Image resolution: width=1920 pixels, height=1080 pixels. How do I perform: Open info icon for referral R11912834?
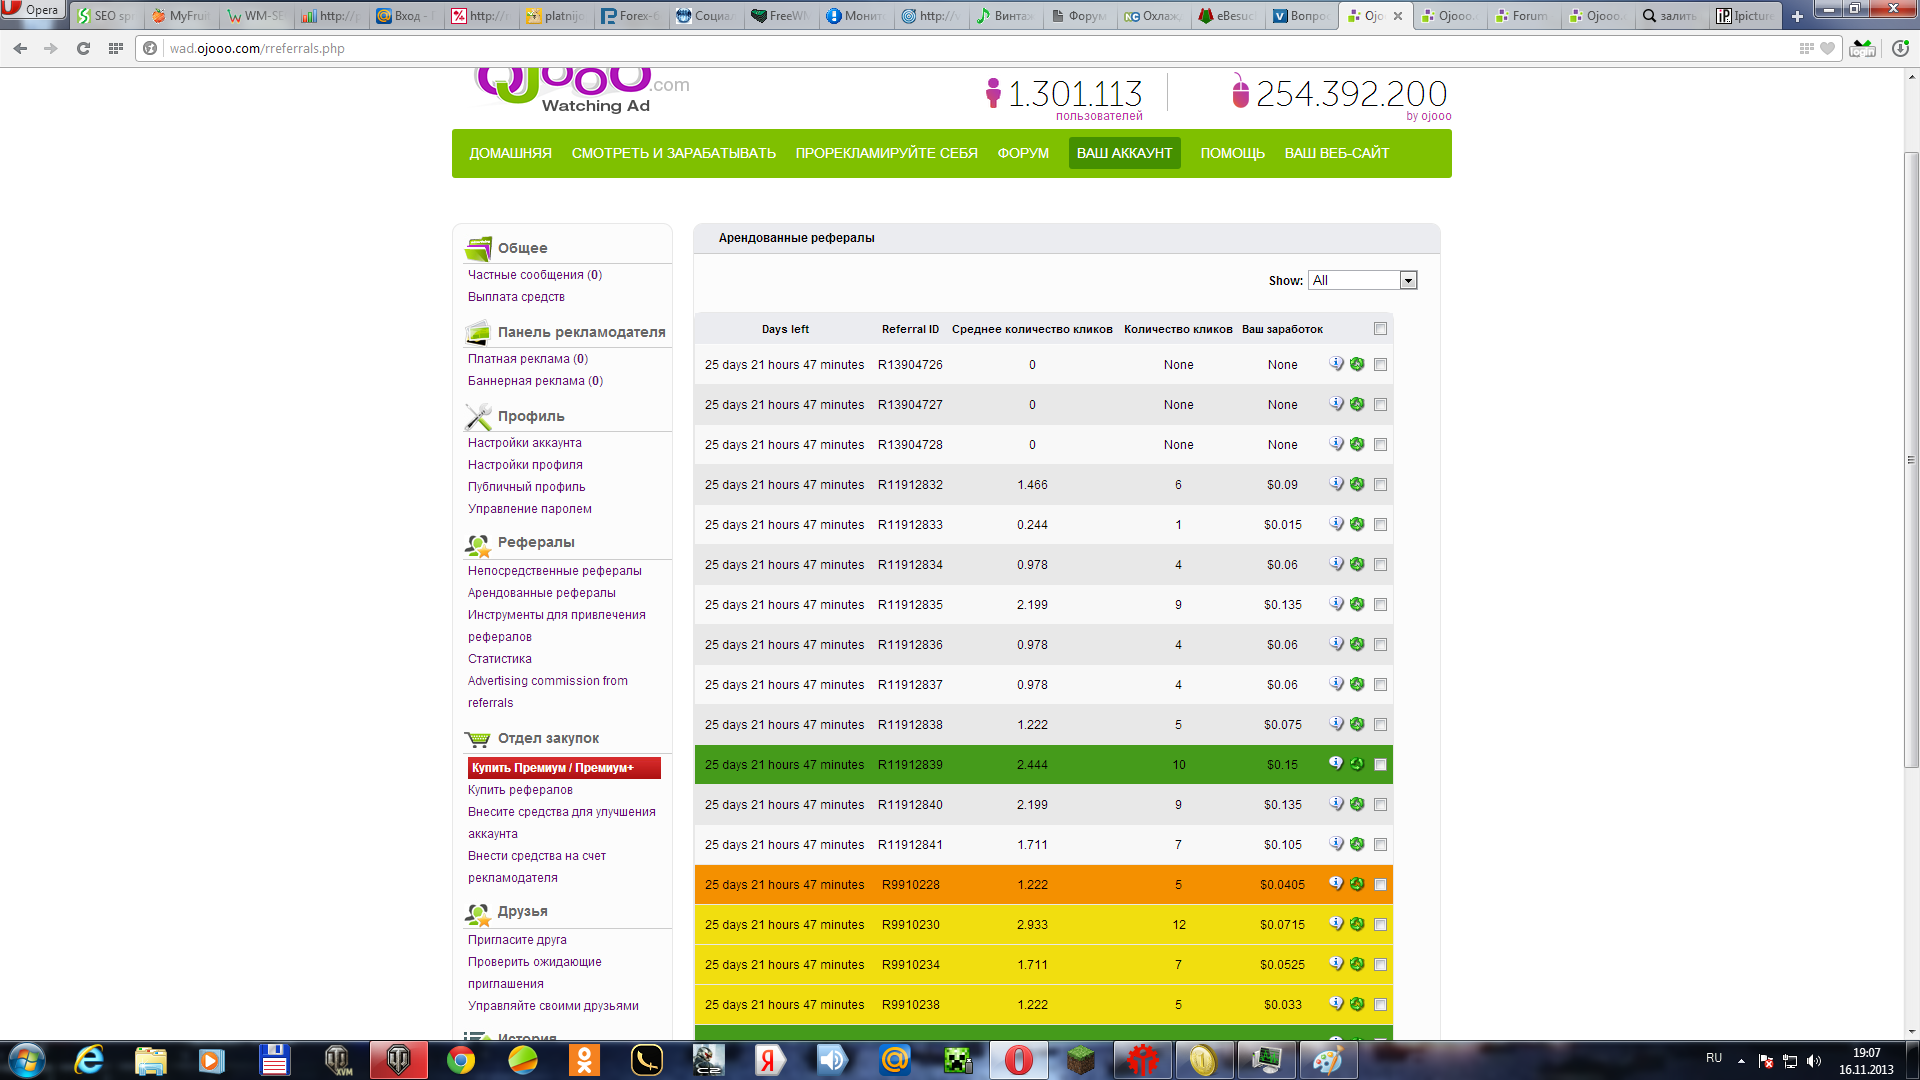[x=1336, y=564]
